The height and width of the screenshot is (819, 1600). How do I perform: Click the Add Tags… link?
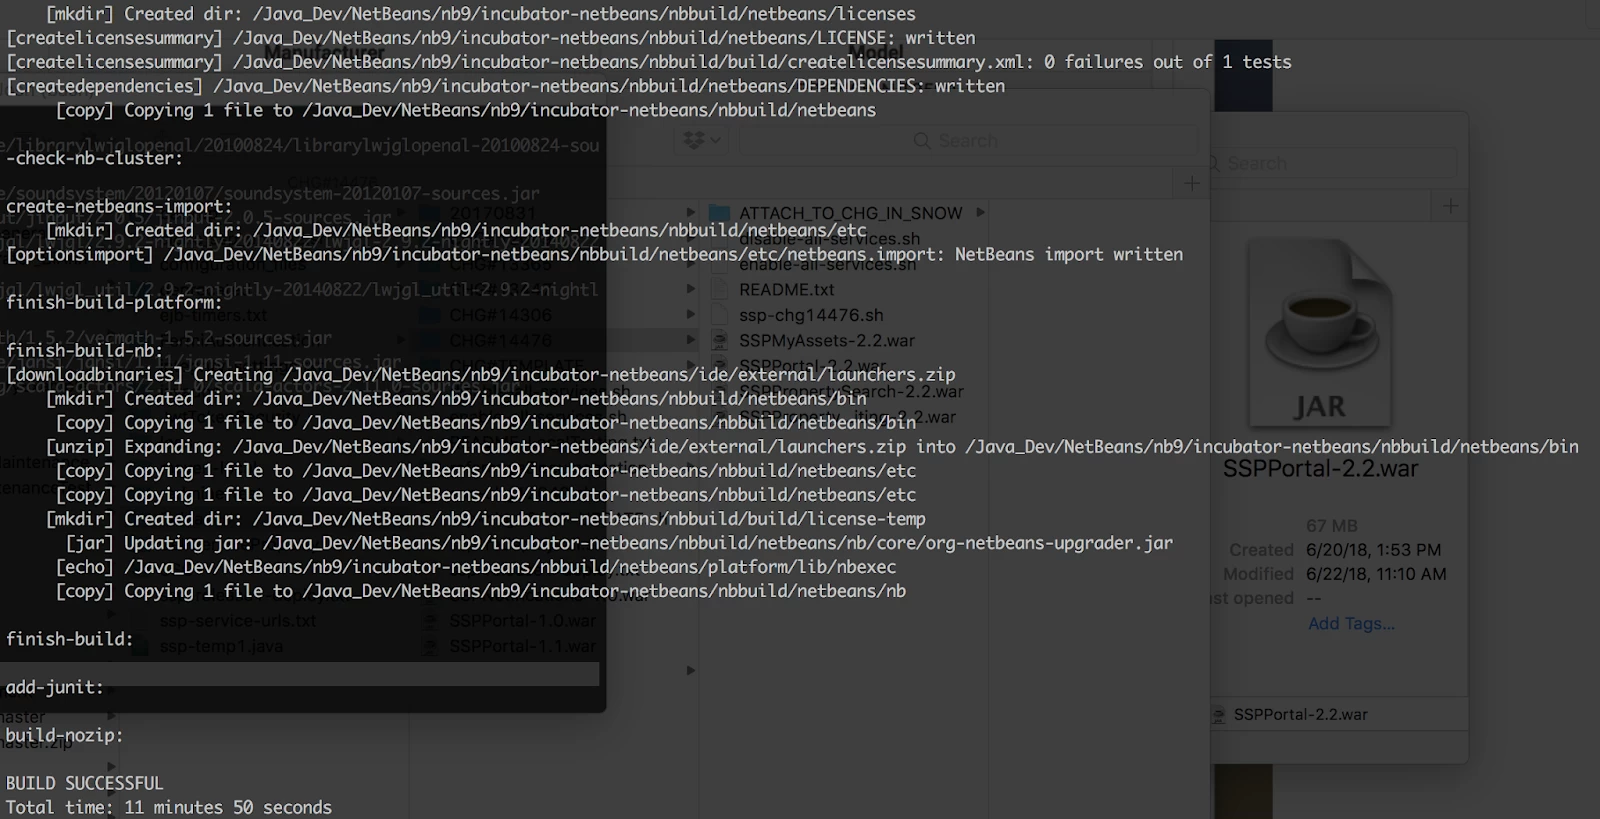coord(1351,623)
